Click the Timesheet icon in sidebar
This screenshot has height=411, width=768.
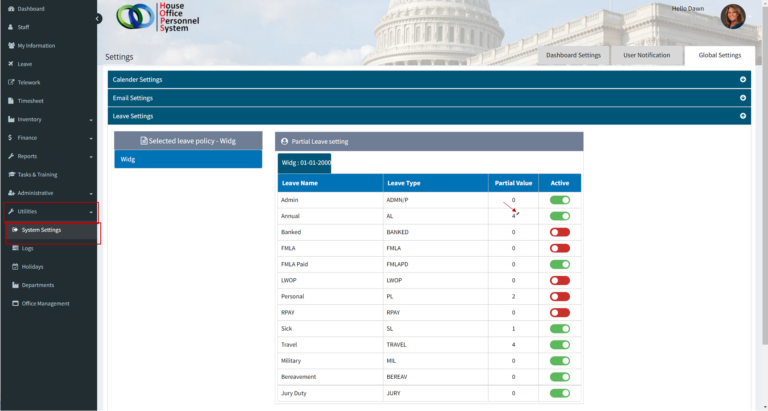[11, 101]
